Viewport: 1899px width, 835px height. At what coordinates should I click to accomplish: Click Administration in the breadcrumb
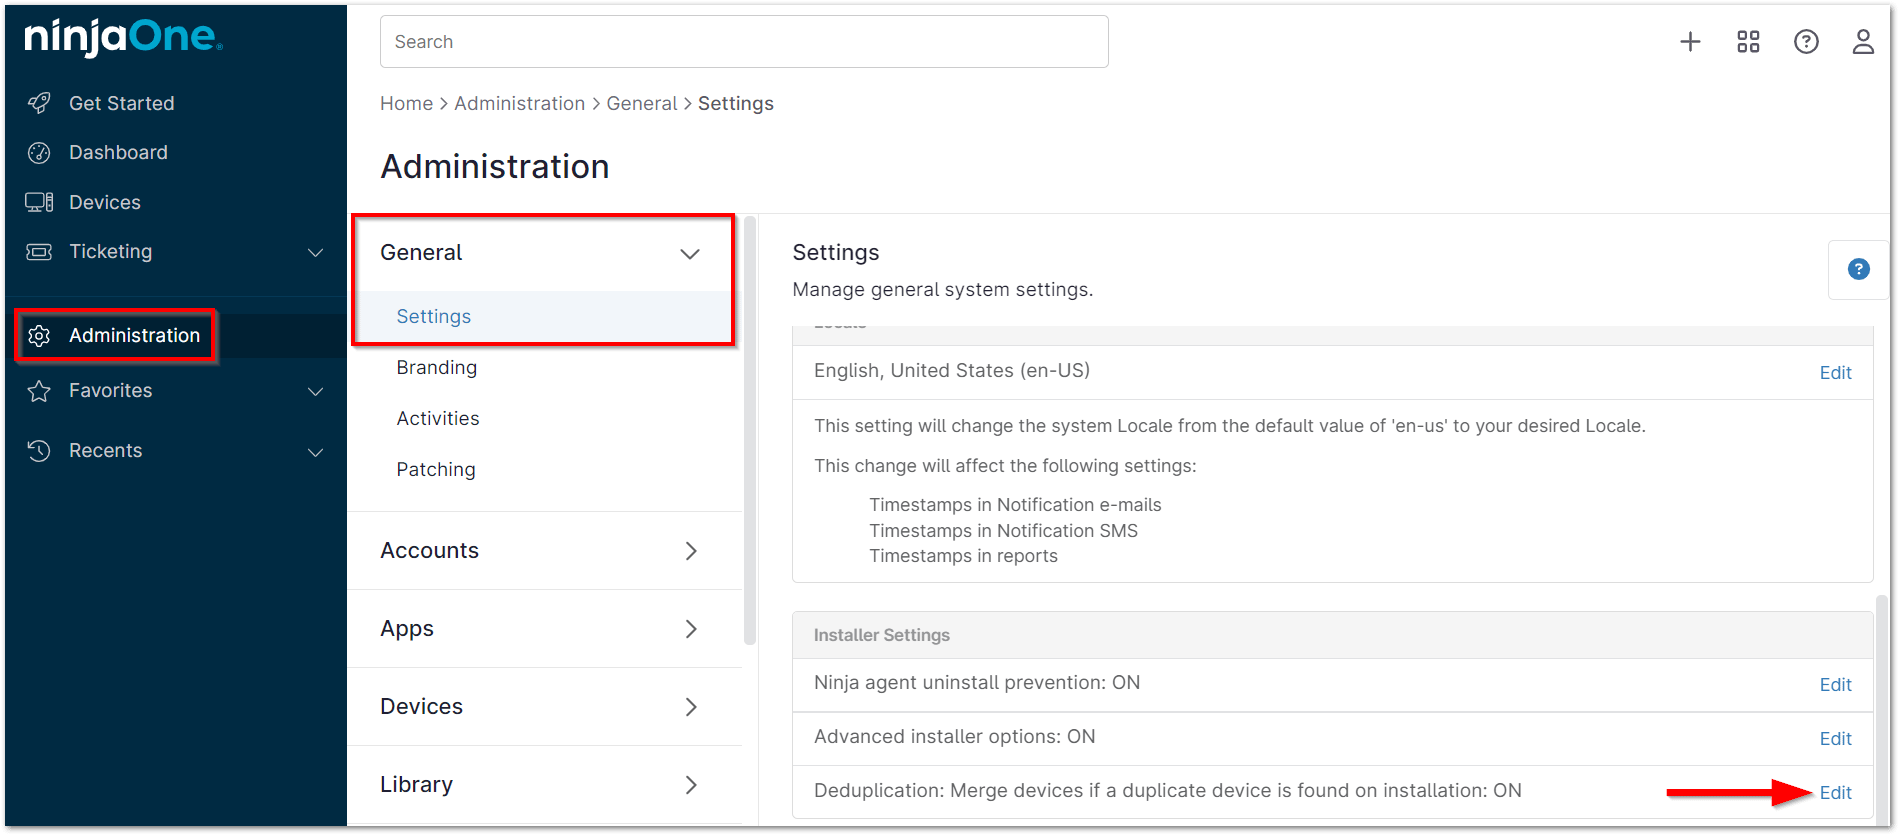519,103
